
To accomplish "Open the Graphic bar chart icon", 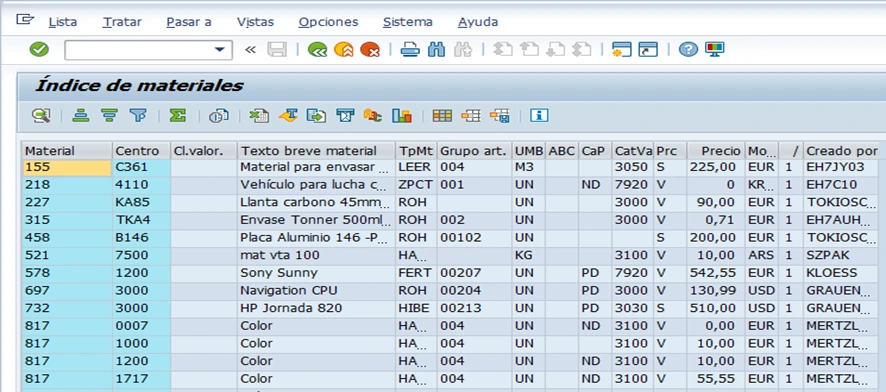I will click(x=402, y=116).
